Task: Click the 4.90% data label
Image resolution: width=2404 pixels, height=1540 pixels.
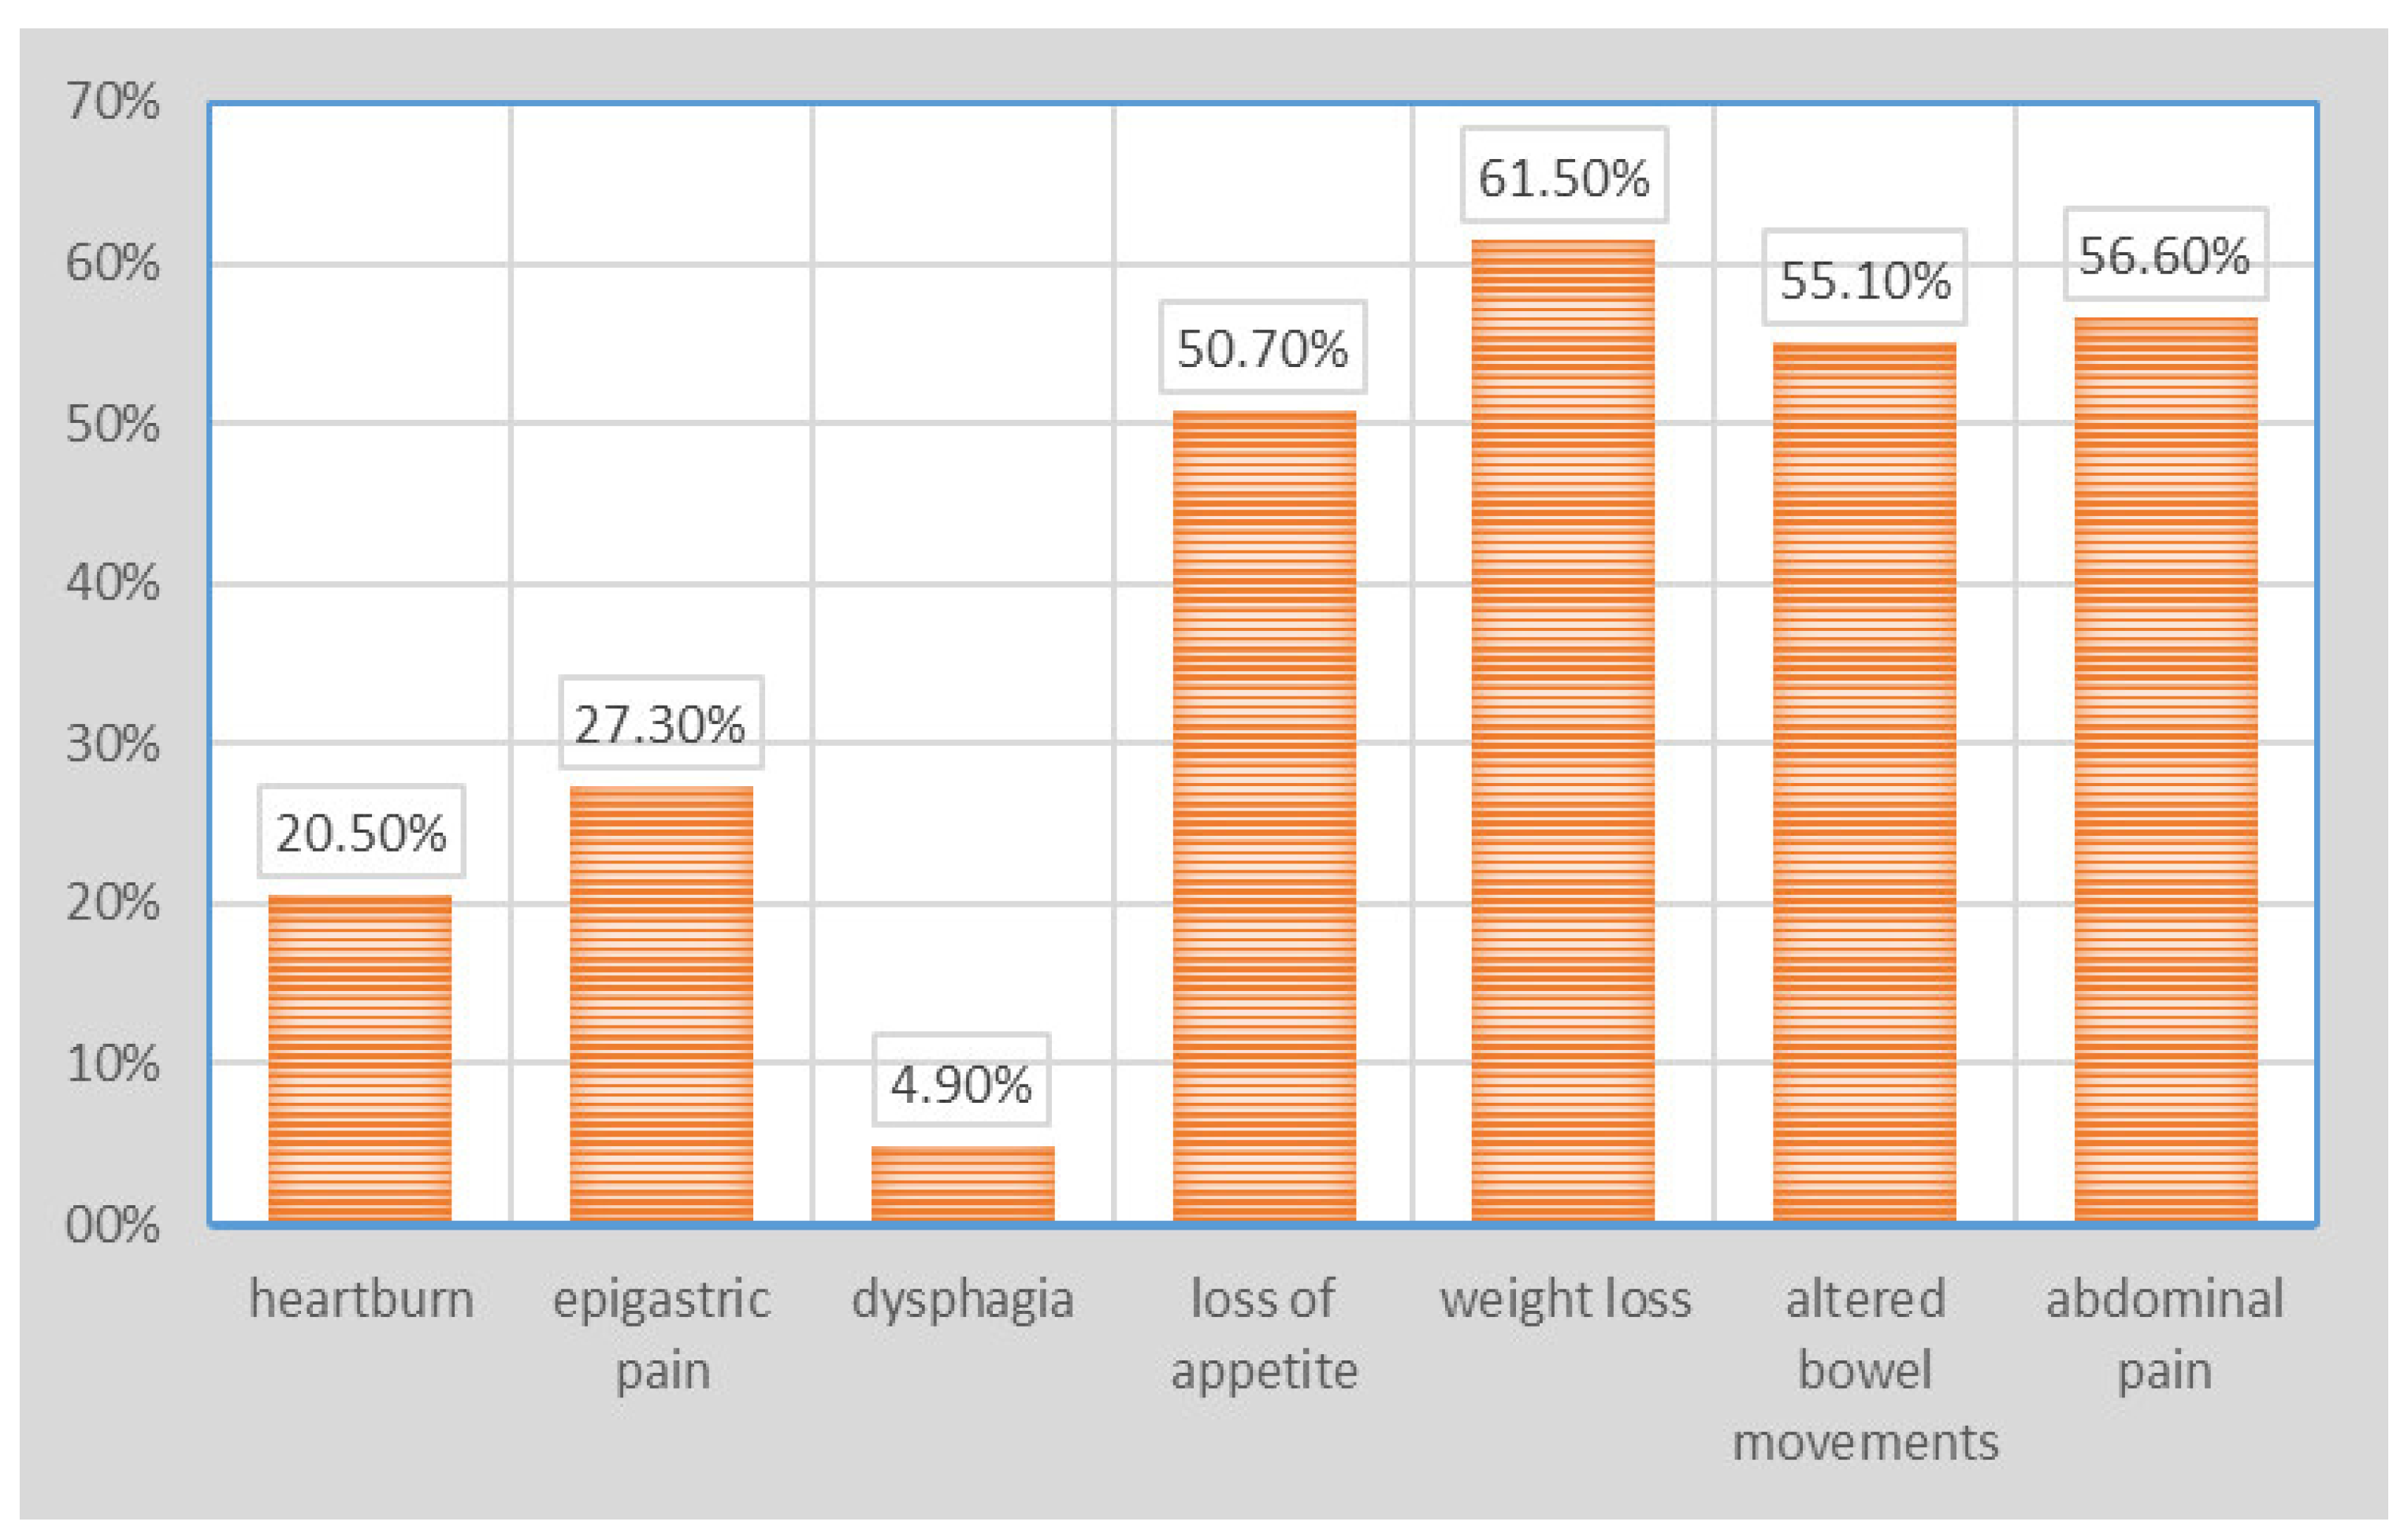Action: [961, 1083]
